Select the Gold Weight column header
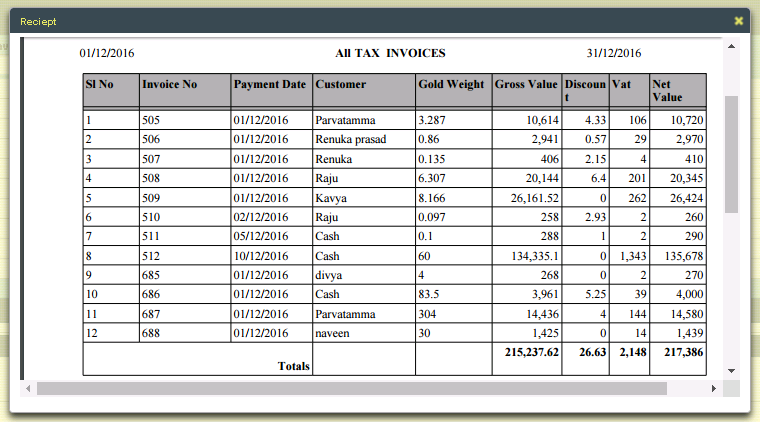760x422 pixels. pyautogui.click(x=452, y=85)
